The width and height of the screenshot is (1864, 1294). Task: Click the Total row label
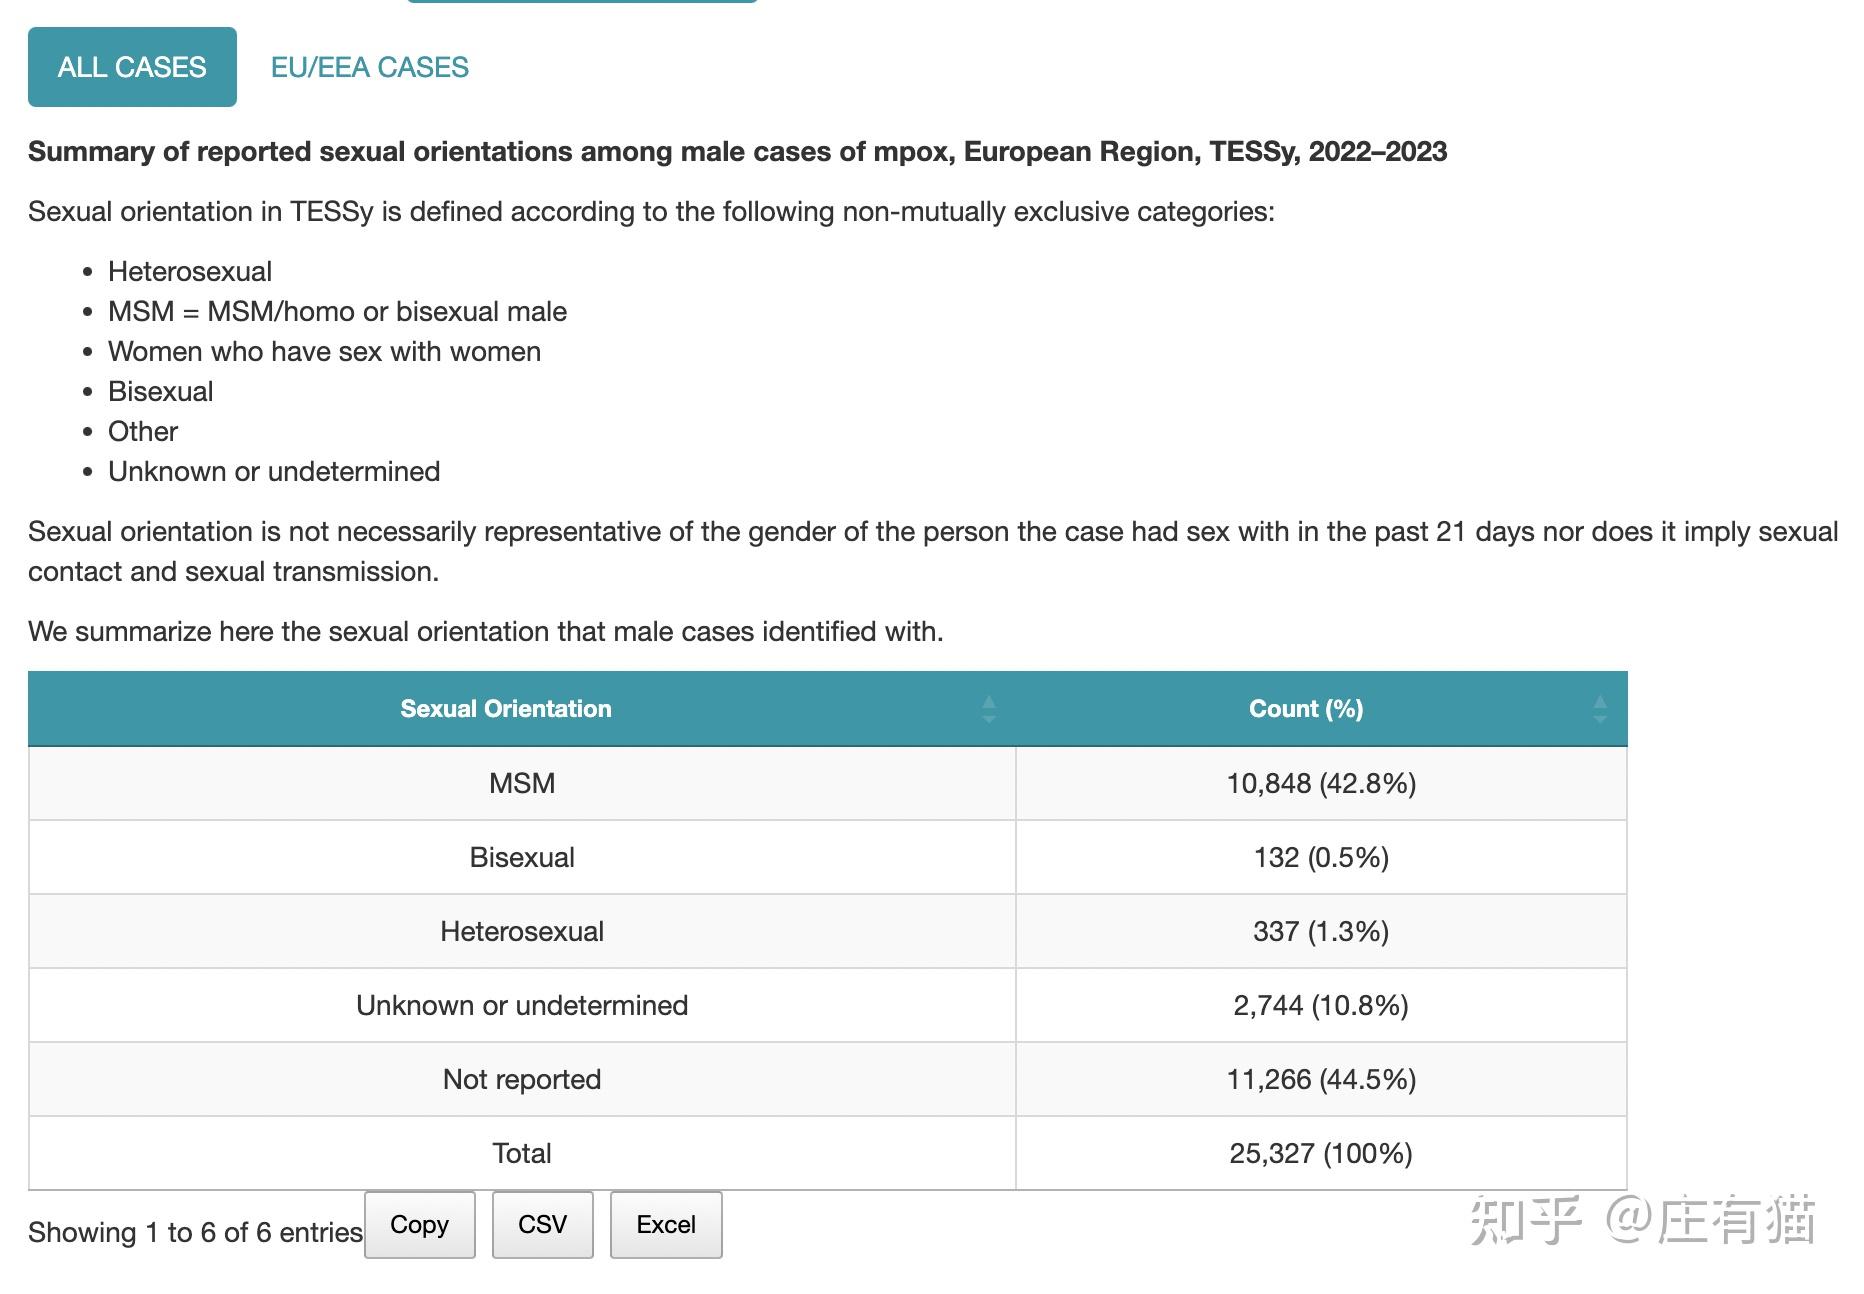coord(522,1153)
